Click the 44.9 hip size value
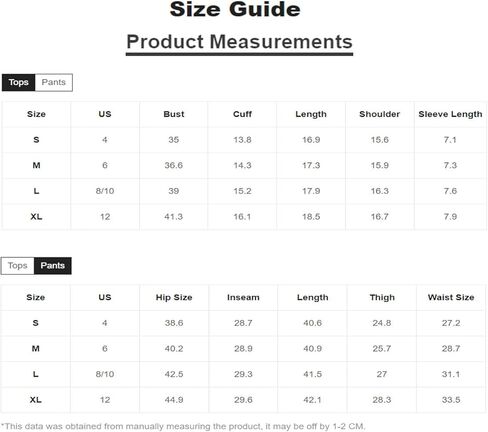 [x=174, y=400]
